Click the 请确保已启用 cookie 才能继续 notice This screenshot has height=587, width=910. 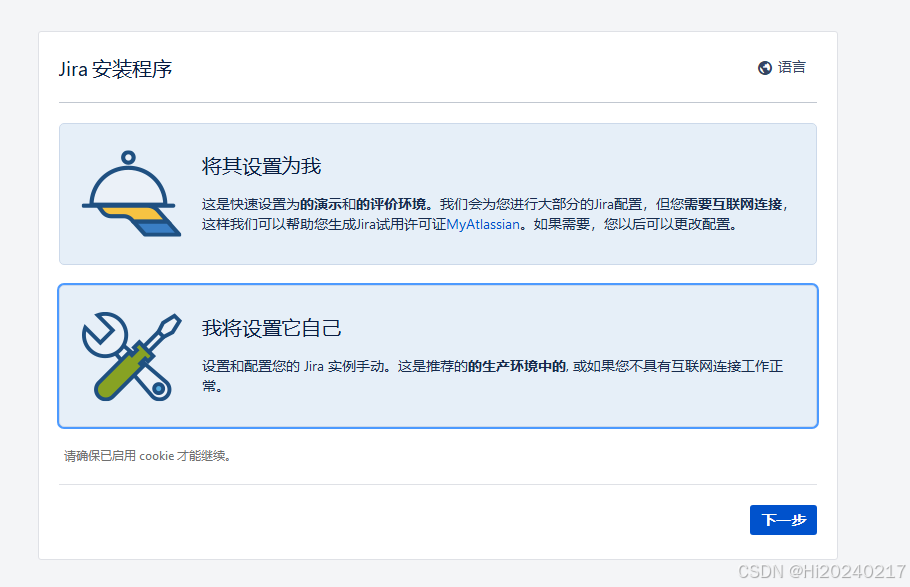pos(148,456)
